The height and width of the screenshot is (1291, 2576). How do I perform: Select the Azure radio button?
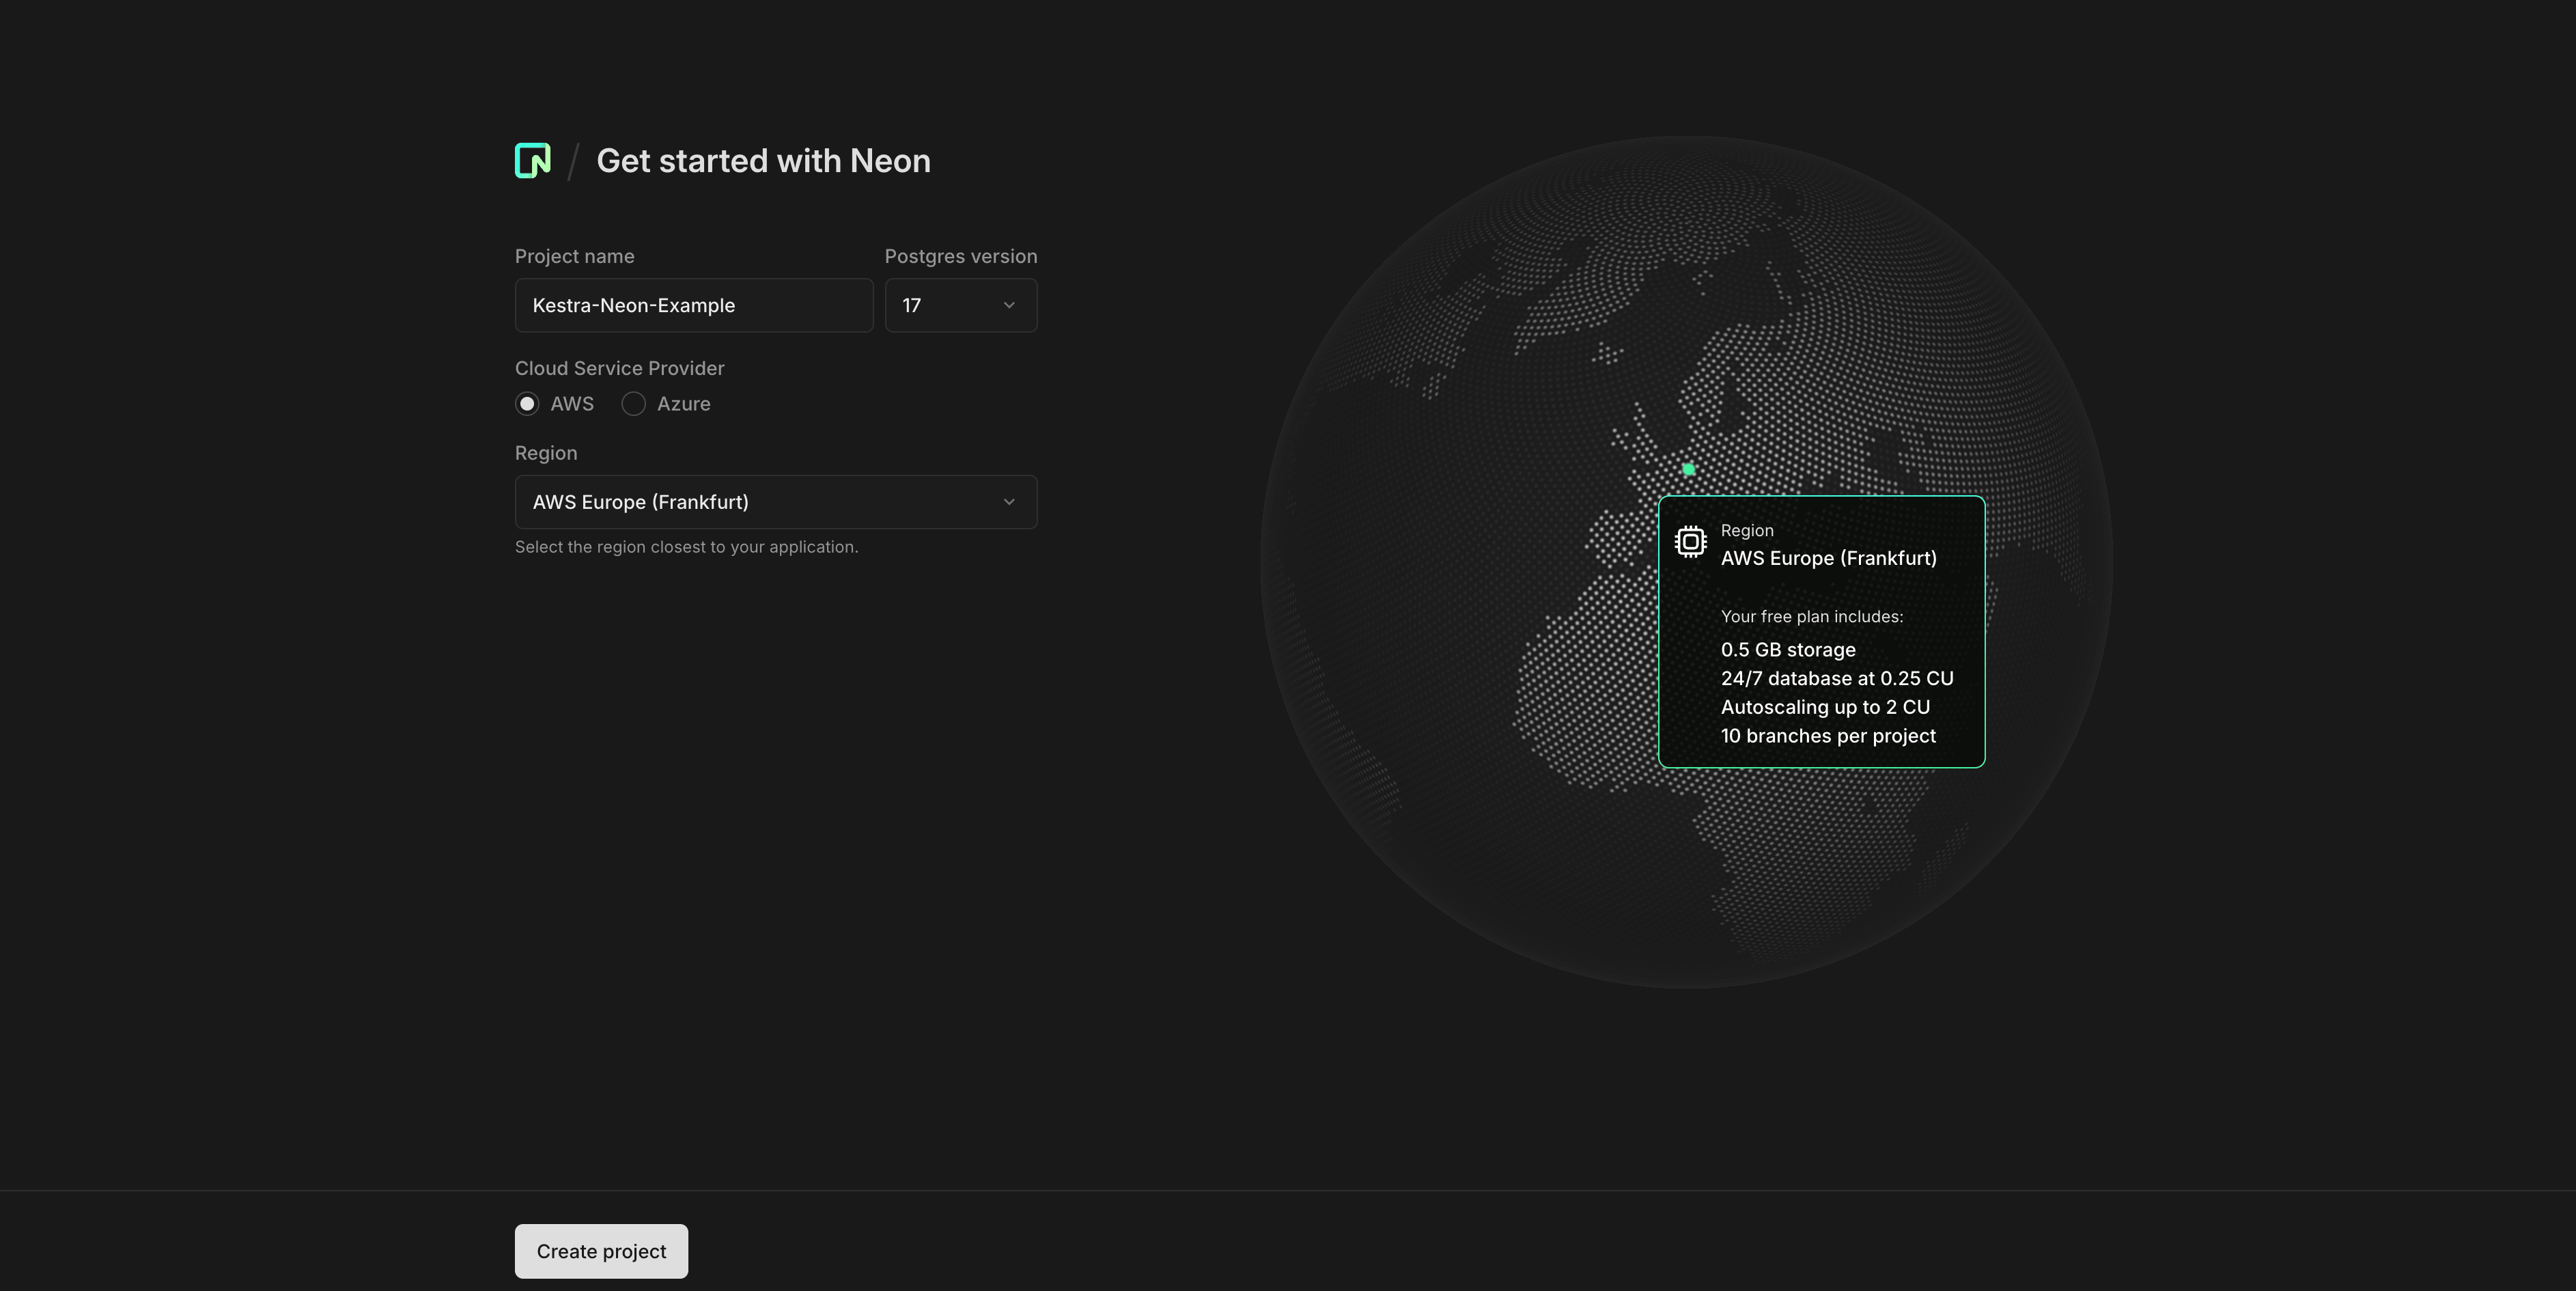633,404
